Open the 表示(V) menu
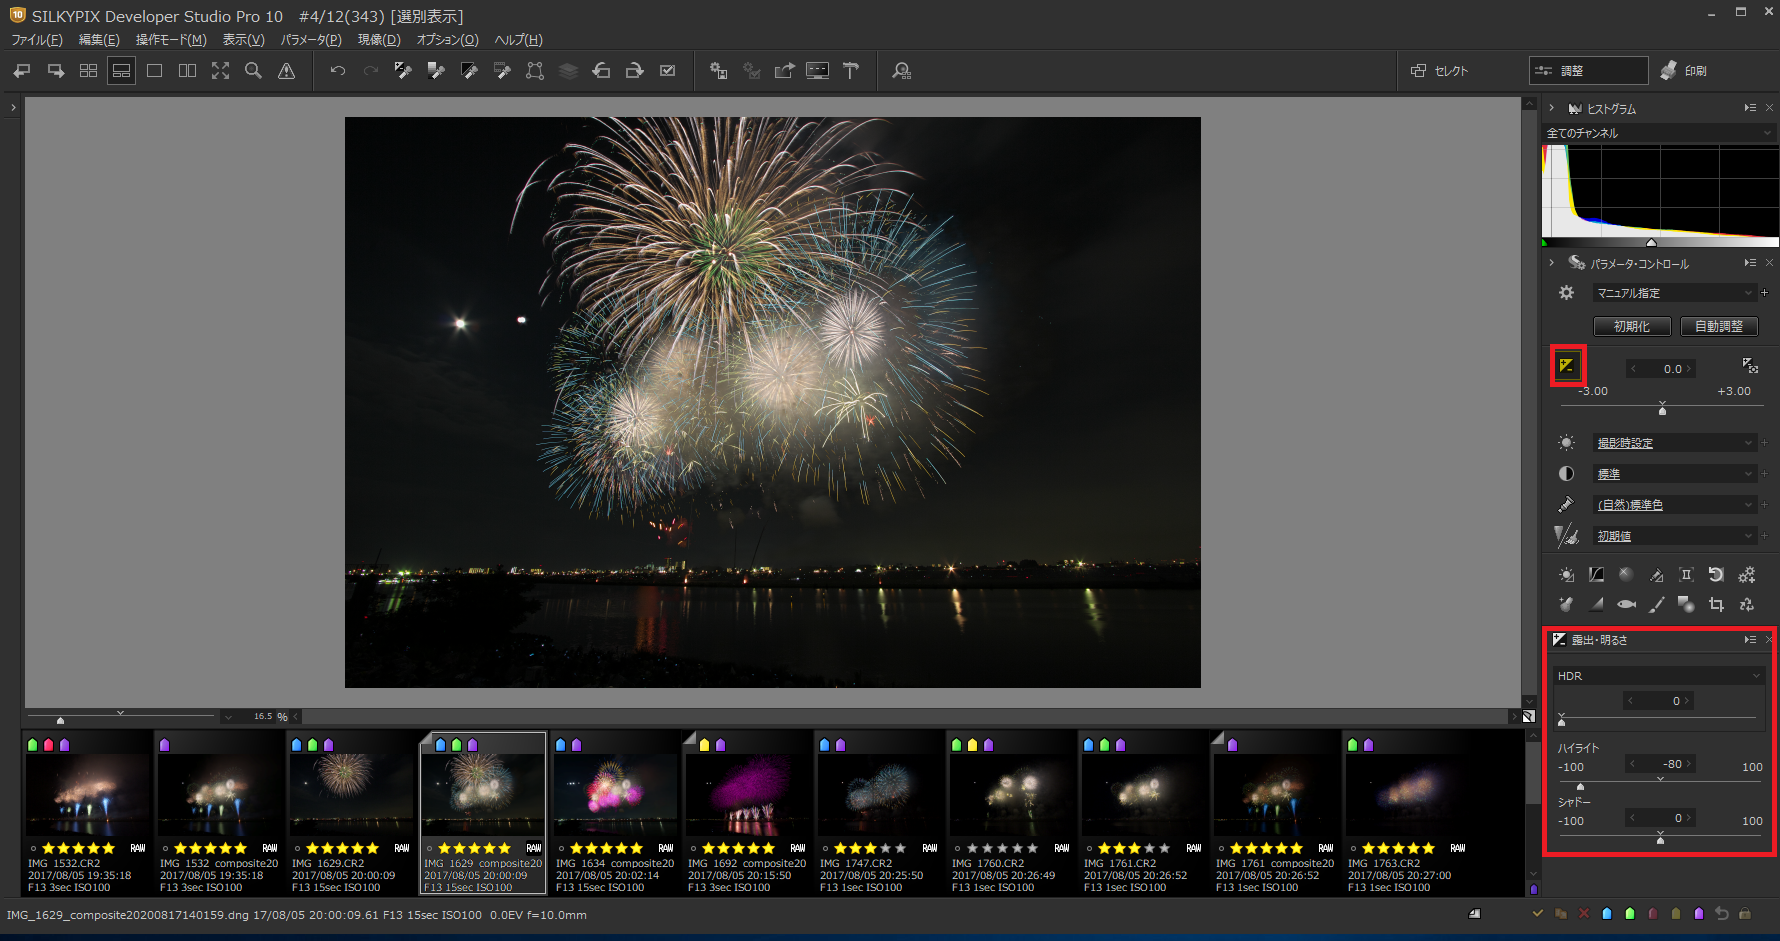This screenshot has height=941, width=1780. [x=243, y=40]
